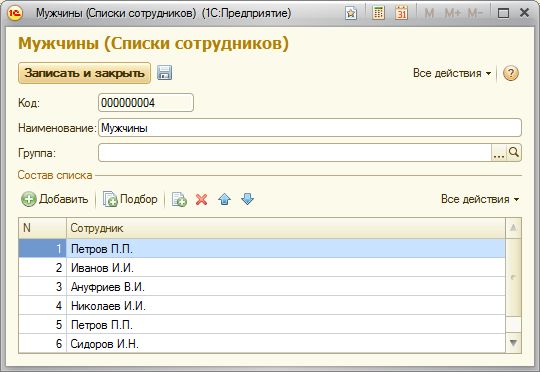Open the calendar icon in title bar
540x372 pixels.
coord(401,13)
